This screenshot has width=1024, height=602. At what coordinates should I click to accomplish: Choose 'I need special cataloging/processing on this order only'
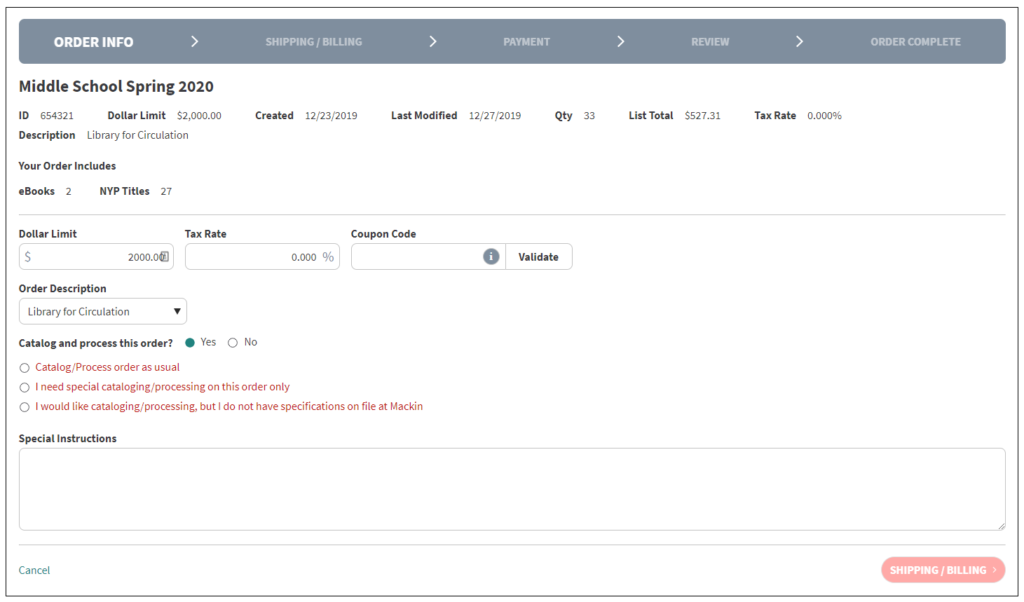tap(24, 387)
